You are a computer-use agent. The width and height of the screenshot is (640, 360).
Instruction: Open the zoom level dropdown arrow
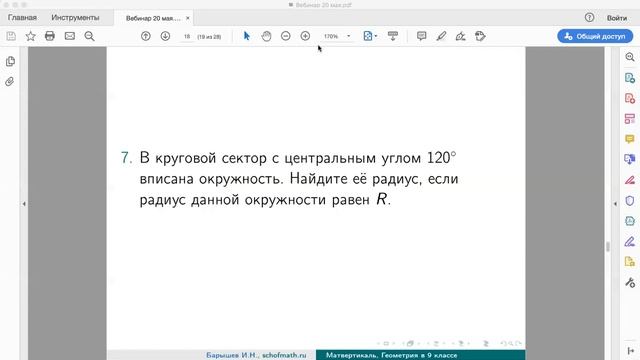click(349, 36)
